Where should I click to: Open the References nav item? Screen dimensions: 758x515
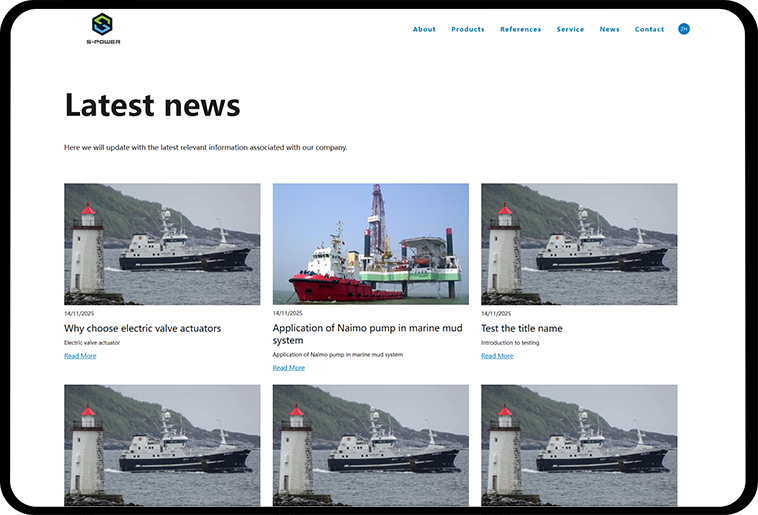[x=520, y=29]
